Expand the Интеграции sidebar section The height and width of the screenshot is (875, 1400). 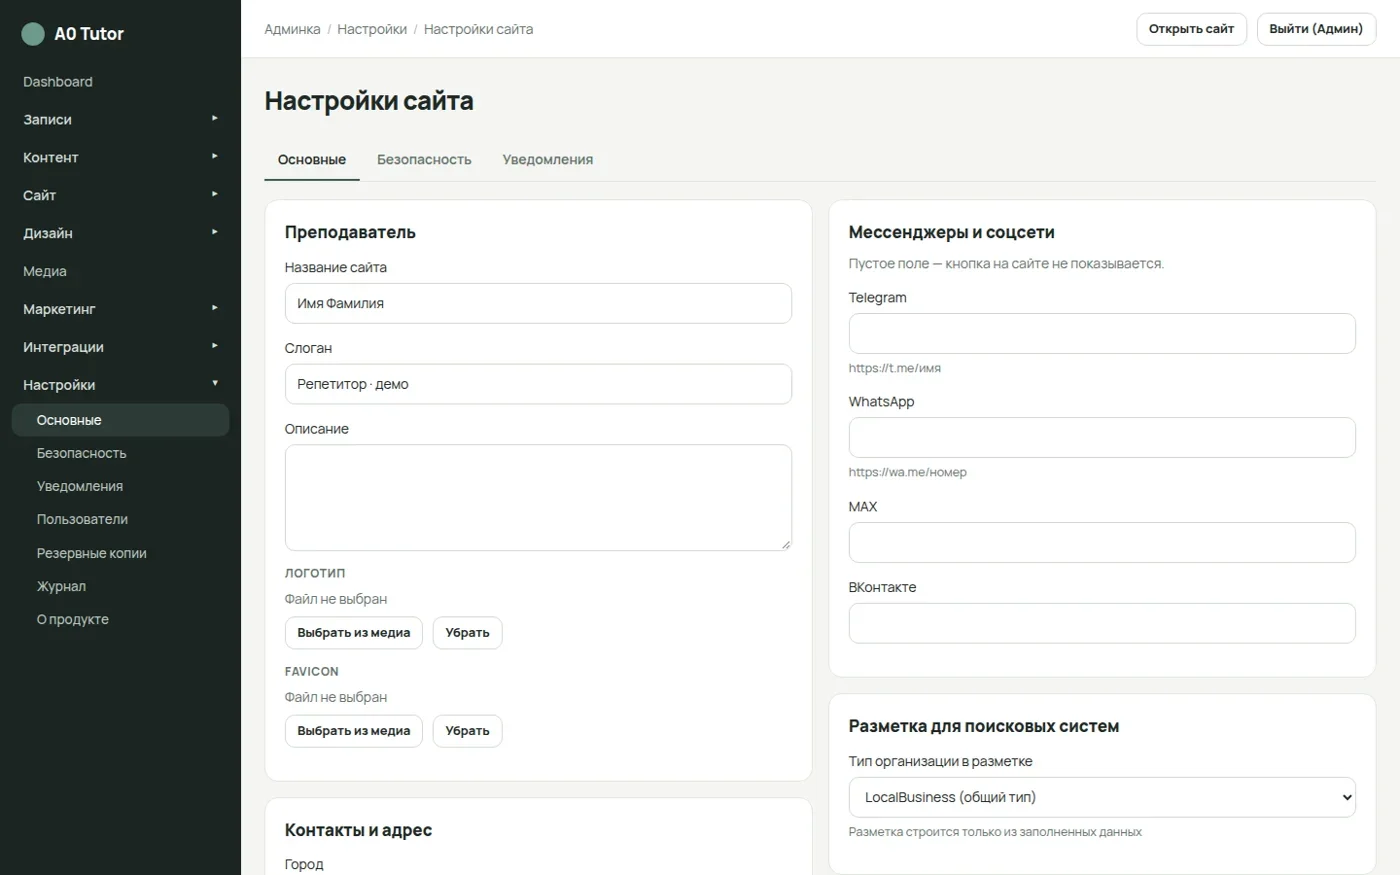(120, 348)
